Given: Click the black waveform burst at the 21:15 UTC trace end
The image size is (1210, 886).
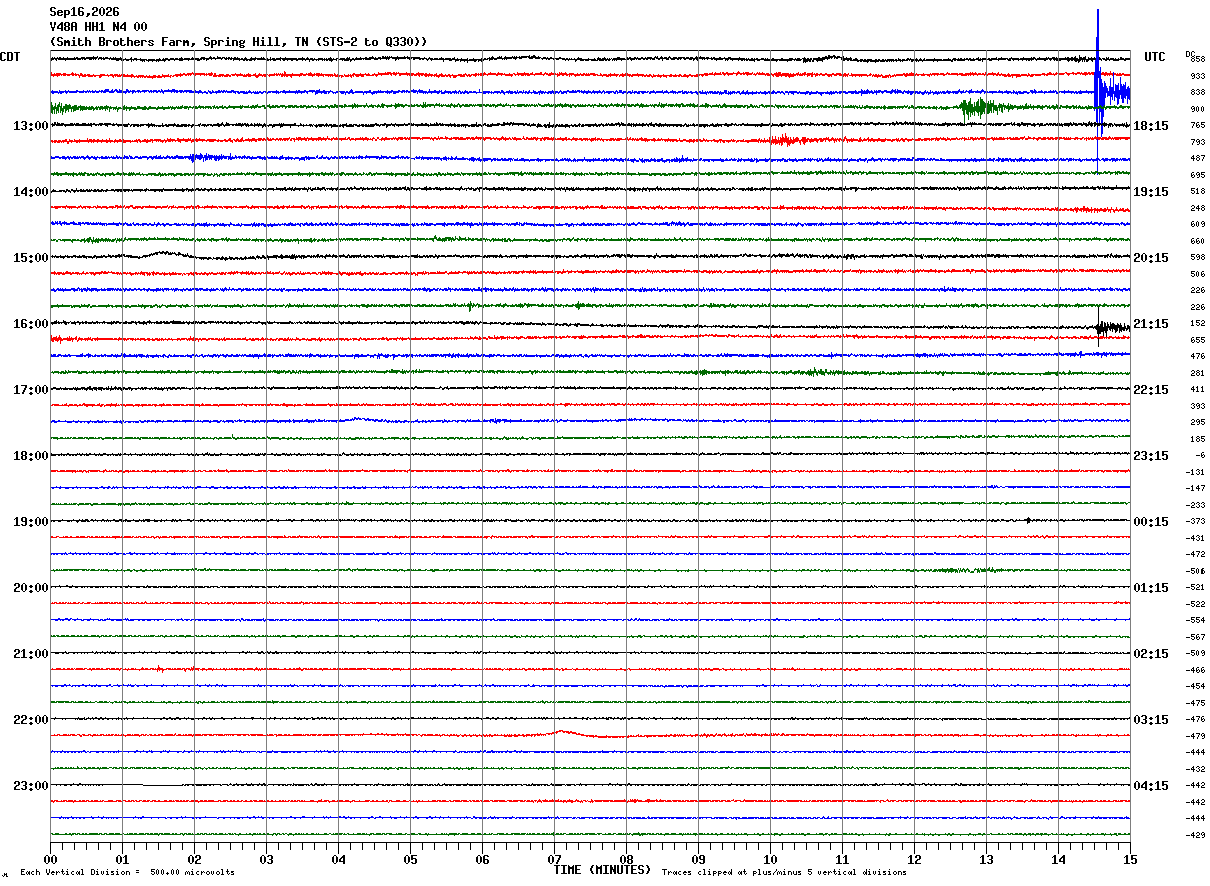Looking at the screenshot, I should coord(1113,327).
